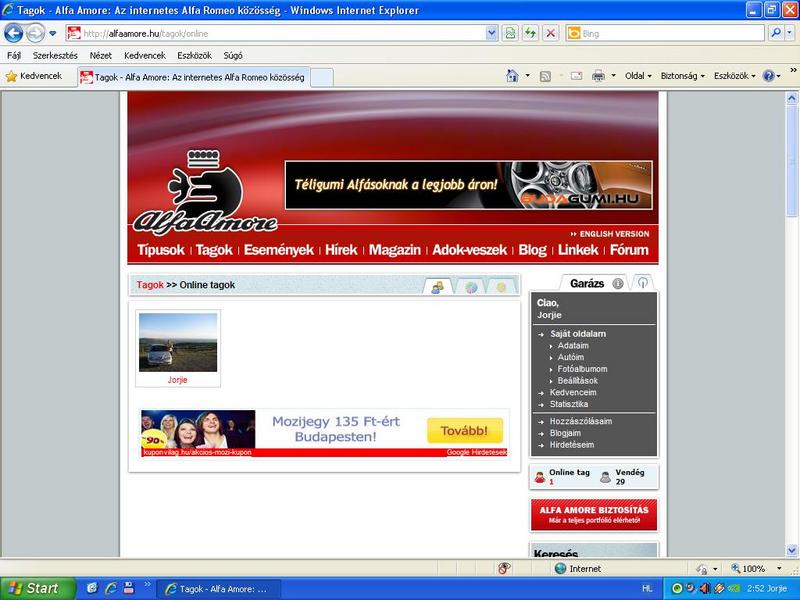Click the Home page icon
The height and width of the screenshot is (600, 800).
pos(512,76)
